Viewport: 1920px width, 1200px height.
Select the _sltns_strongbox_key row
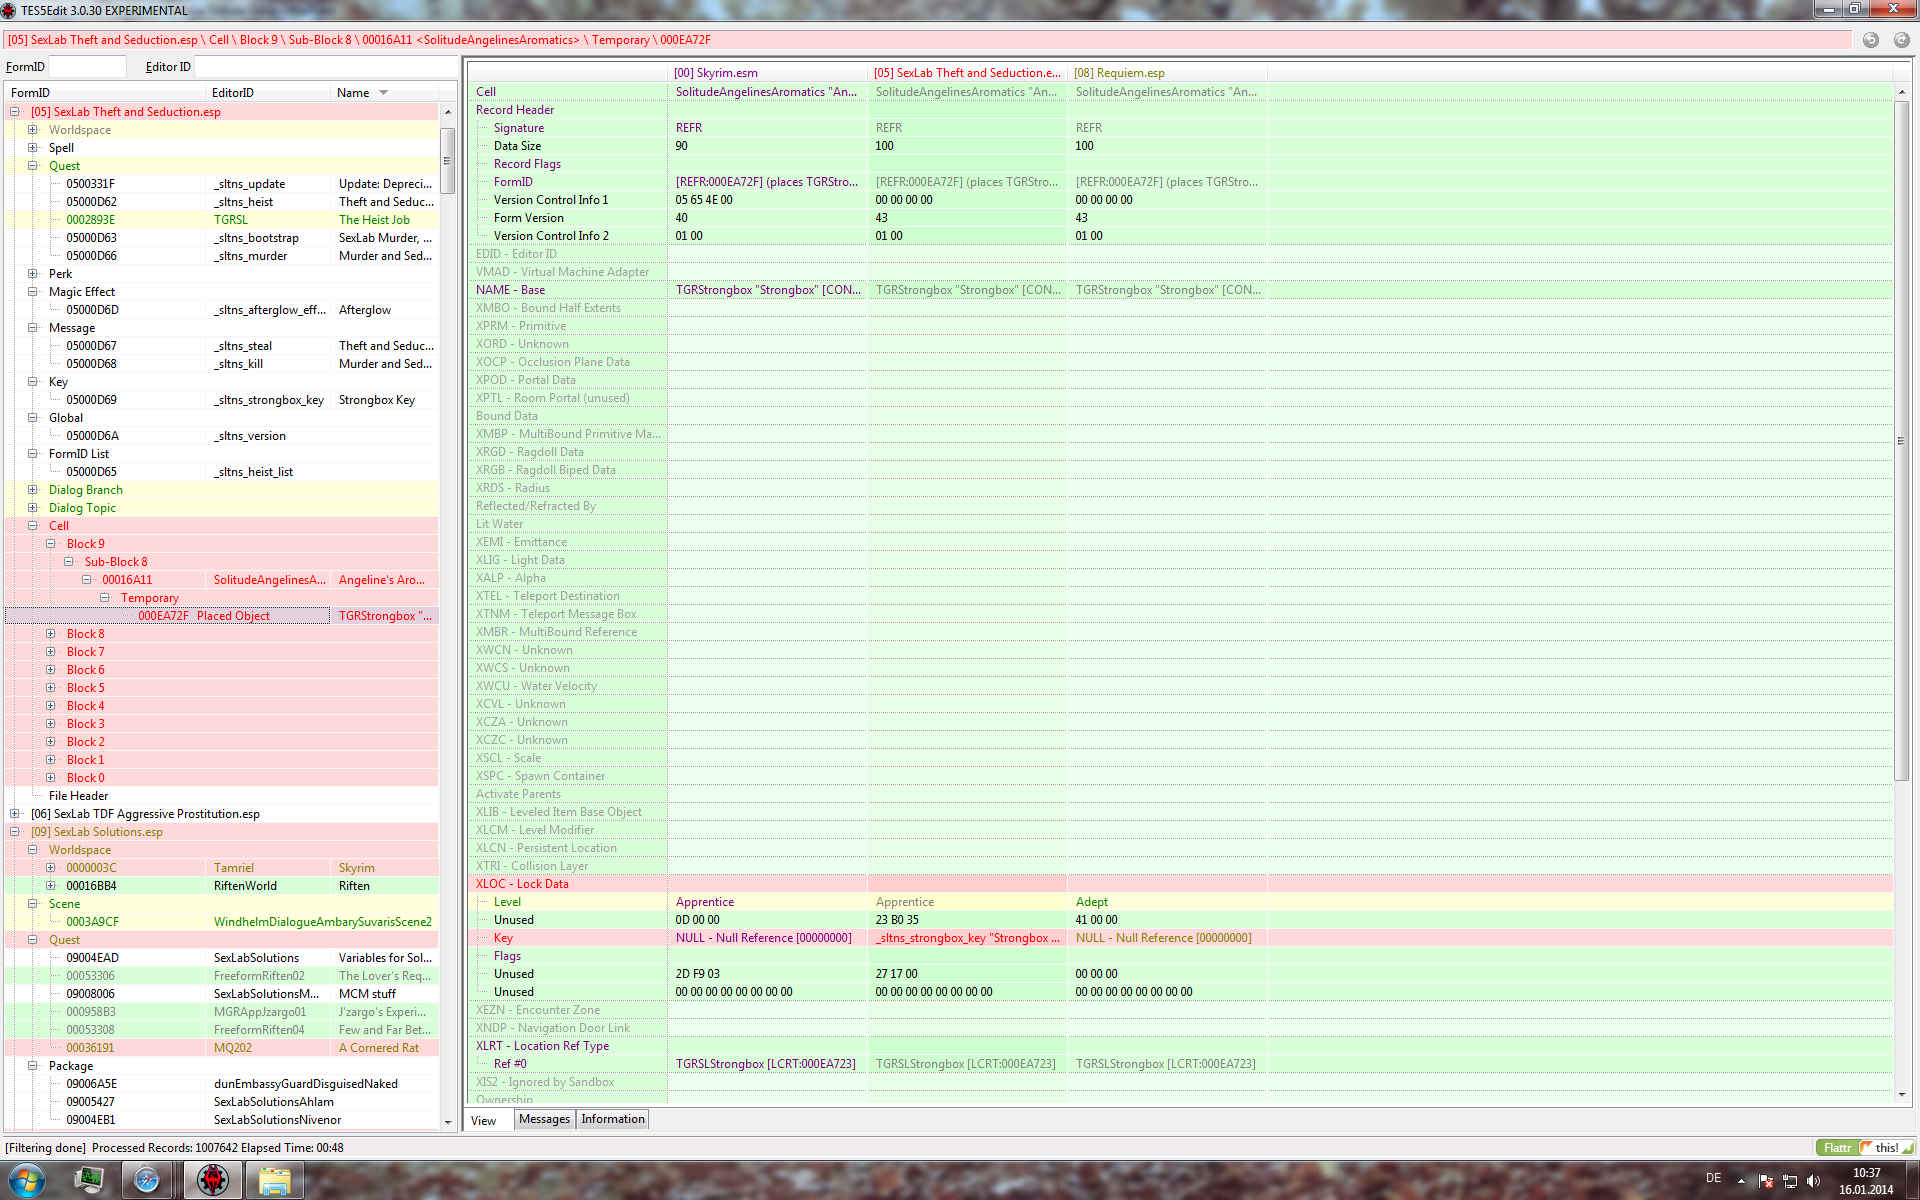point(222,400)
